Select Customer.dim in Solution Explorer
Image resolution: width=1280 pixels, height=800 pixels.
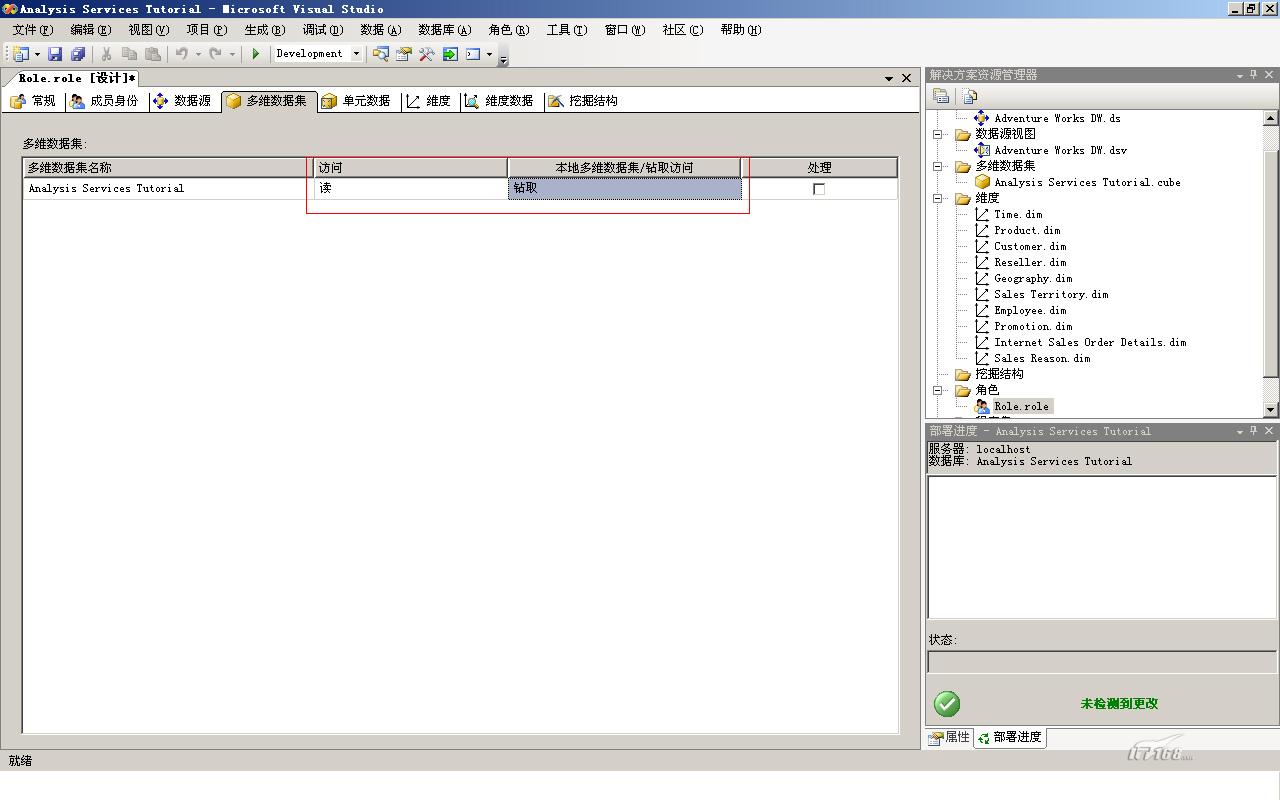1030,246
